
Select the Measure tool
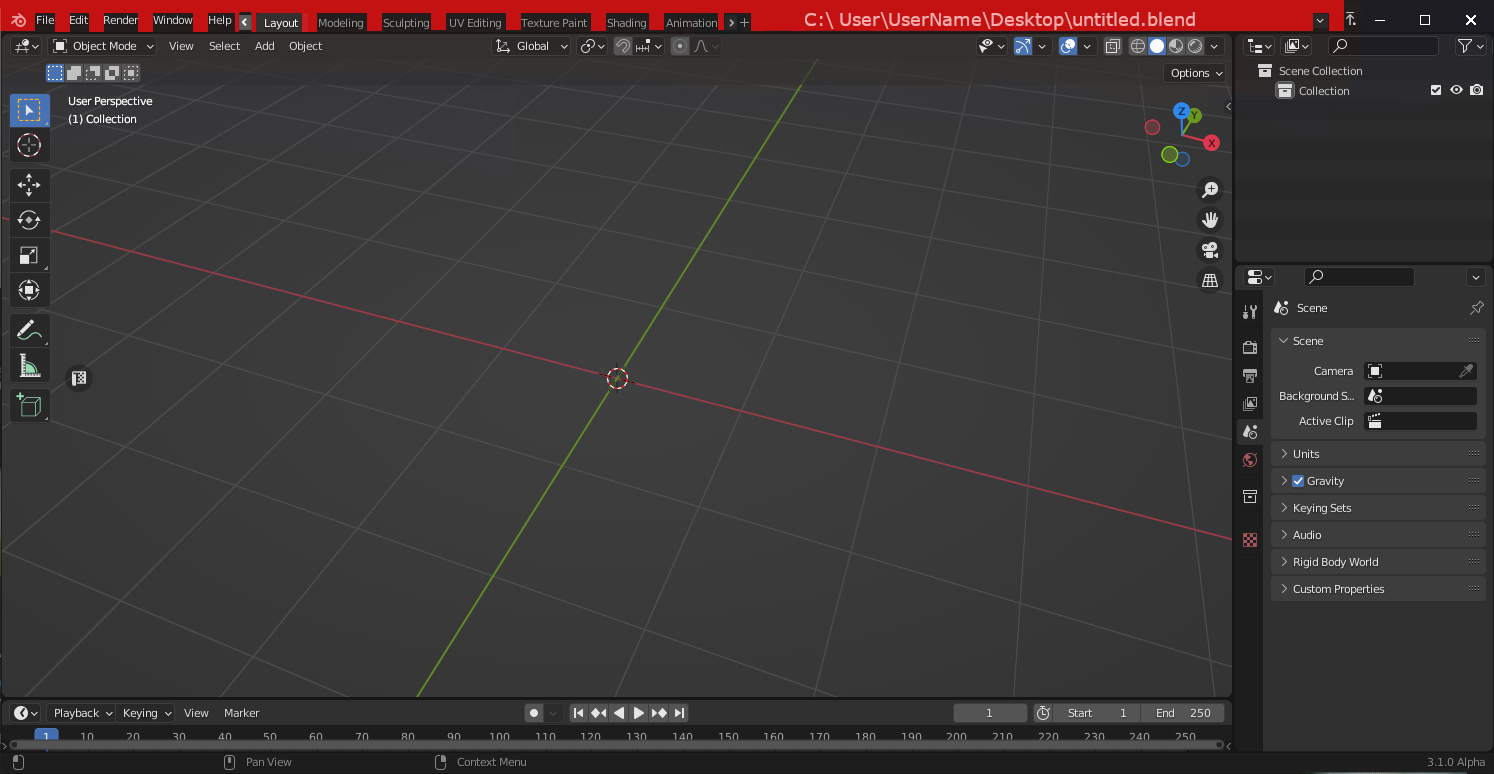[x=29, y=366]
